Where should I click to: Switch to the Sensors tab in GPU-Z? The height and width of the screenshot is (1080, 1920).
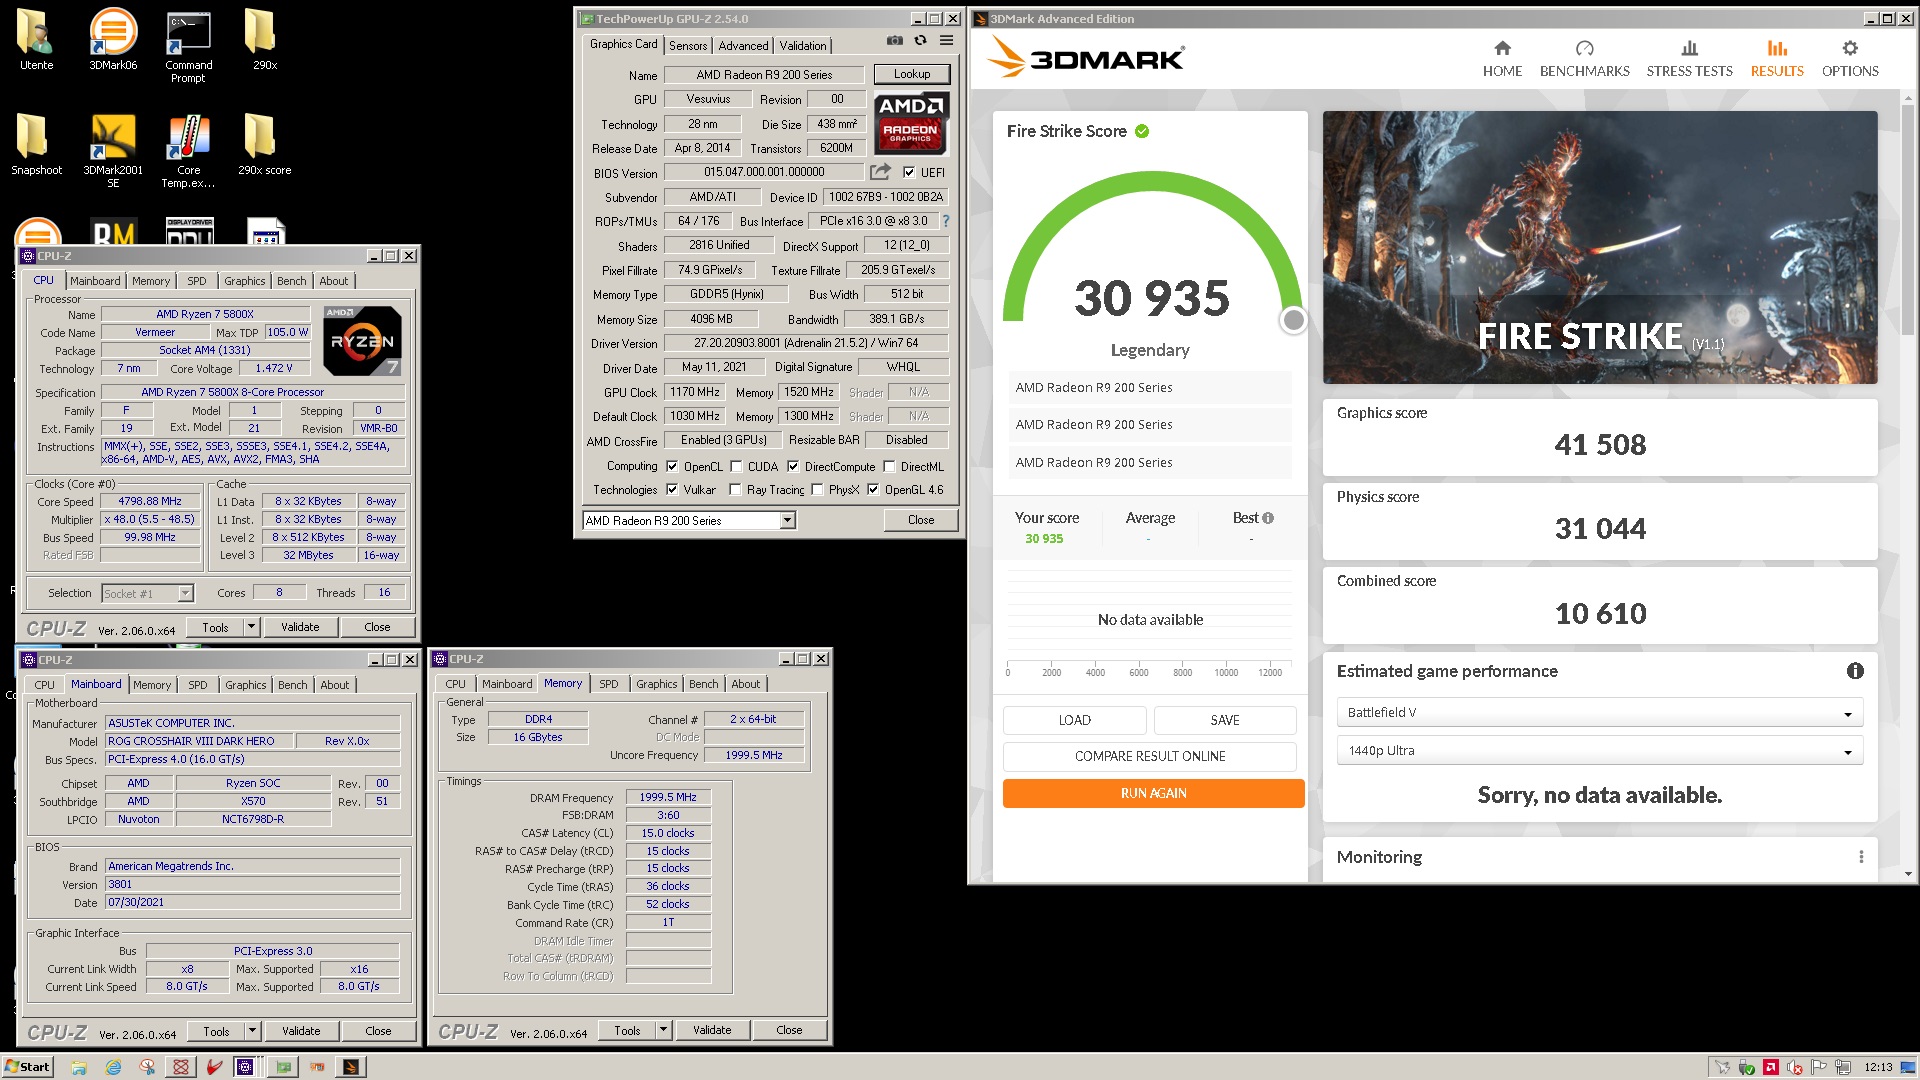pyautogui.click(x=688, y=45)
